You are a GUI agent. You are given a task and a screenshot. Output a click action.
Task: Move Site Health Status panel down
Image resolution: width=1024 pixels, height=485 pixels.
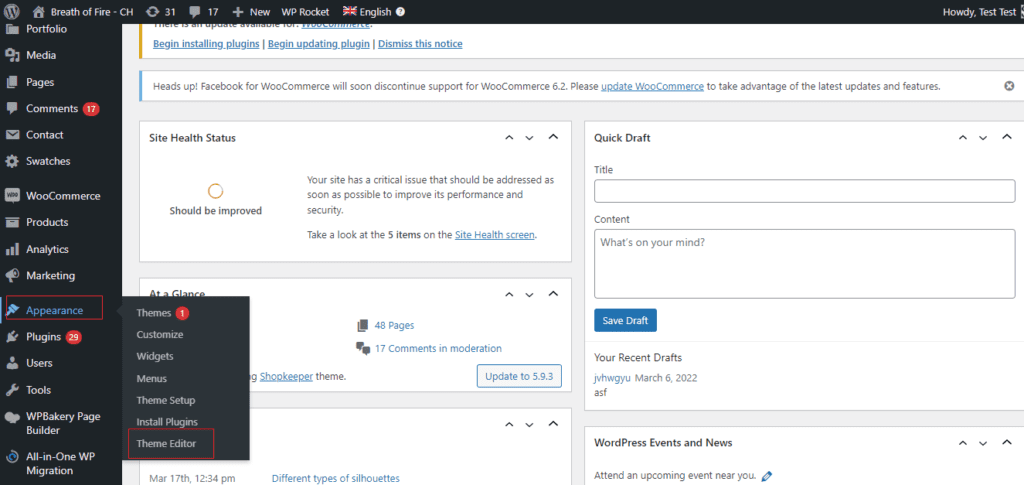click(x=530, y=138)
